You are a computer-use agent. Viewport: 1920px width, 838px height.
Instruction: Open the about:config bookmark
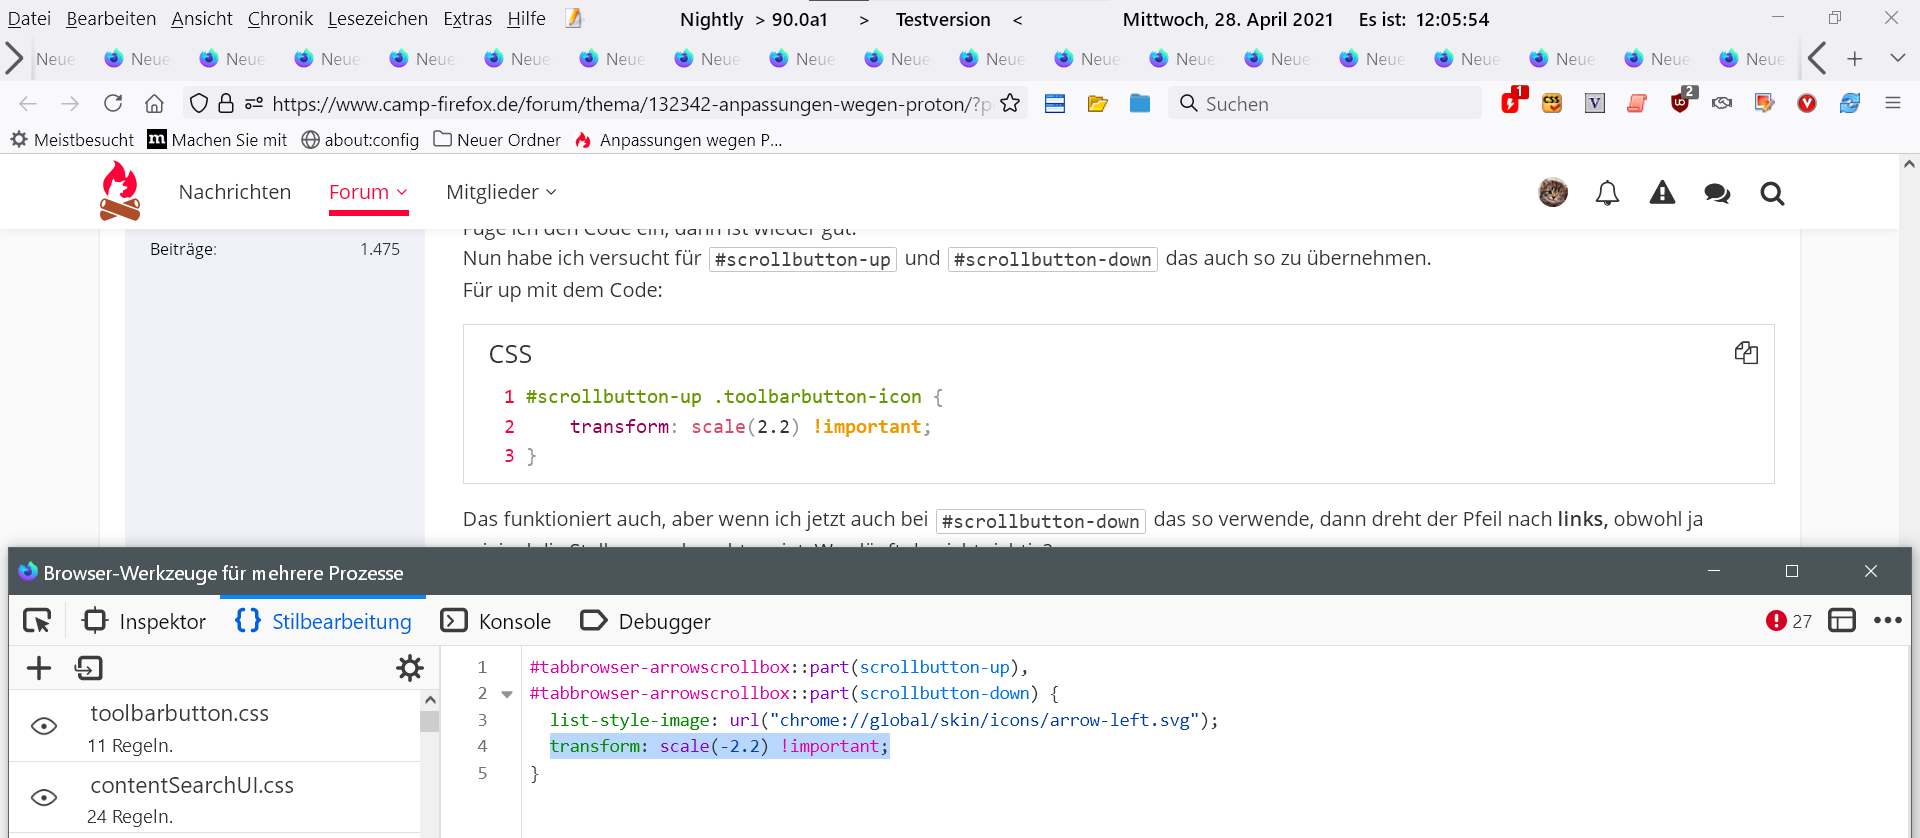click(360, 140)
